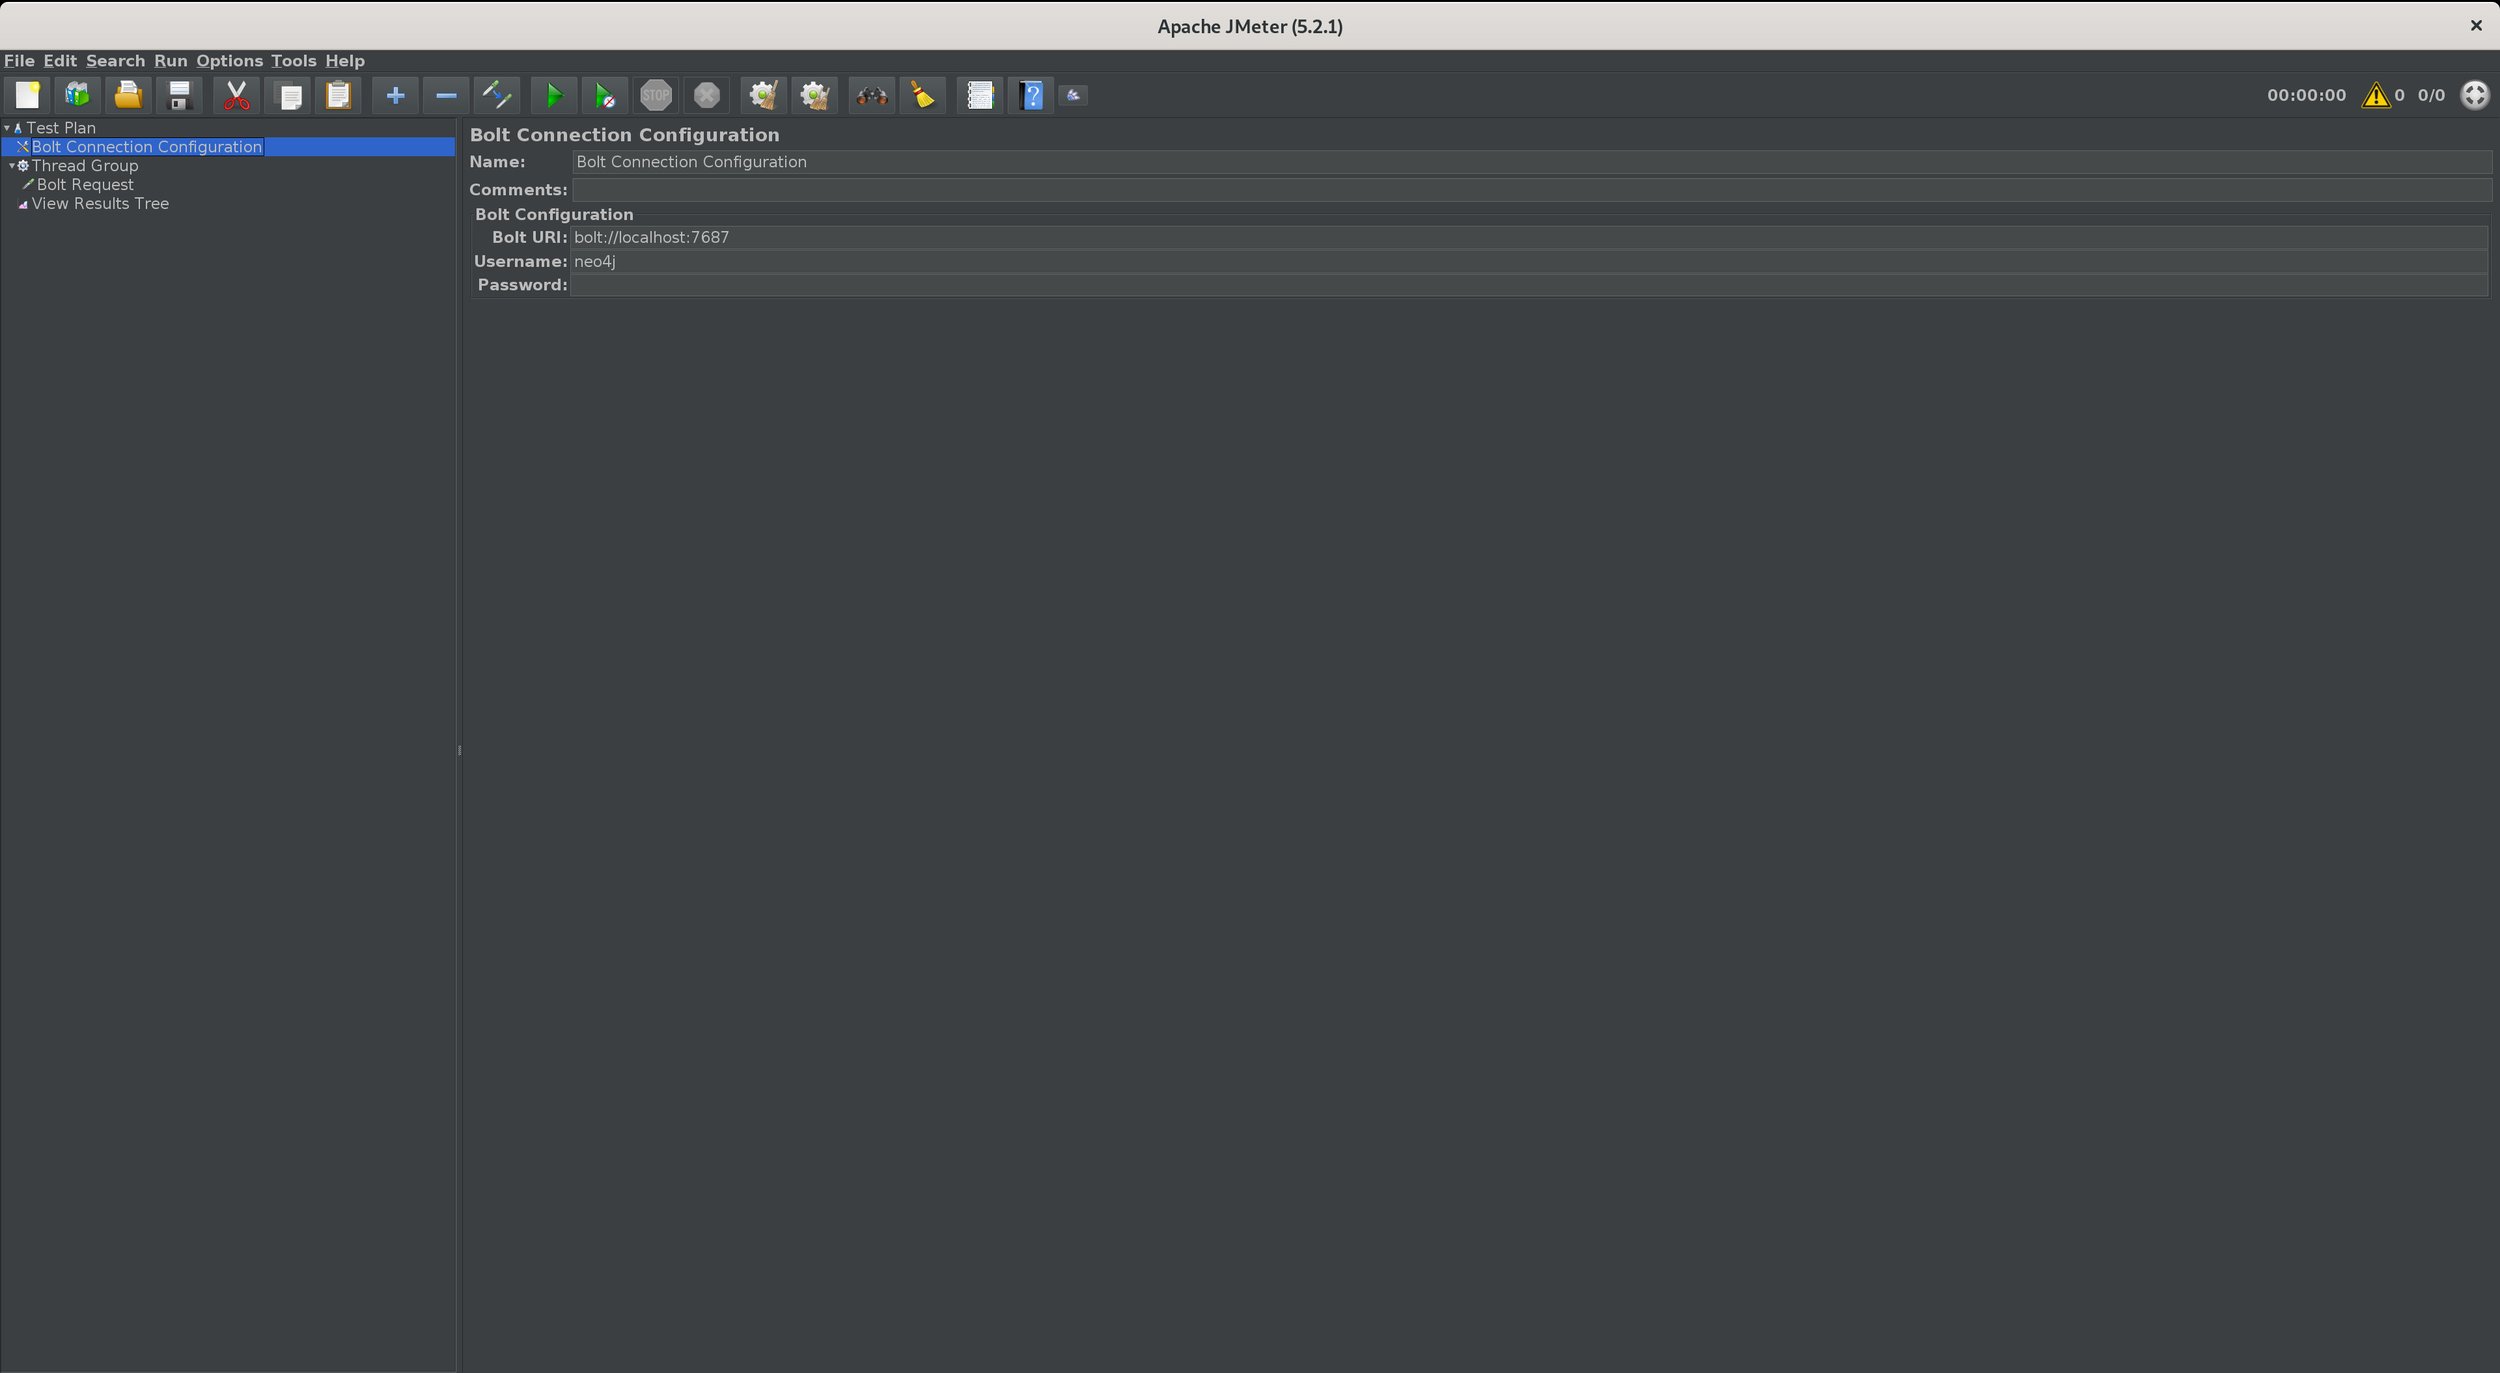Screen dimensions: 2500x1373
Task: Select Bolt Request sampler
Action: [85, 185]
